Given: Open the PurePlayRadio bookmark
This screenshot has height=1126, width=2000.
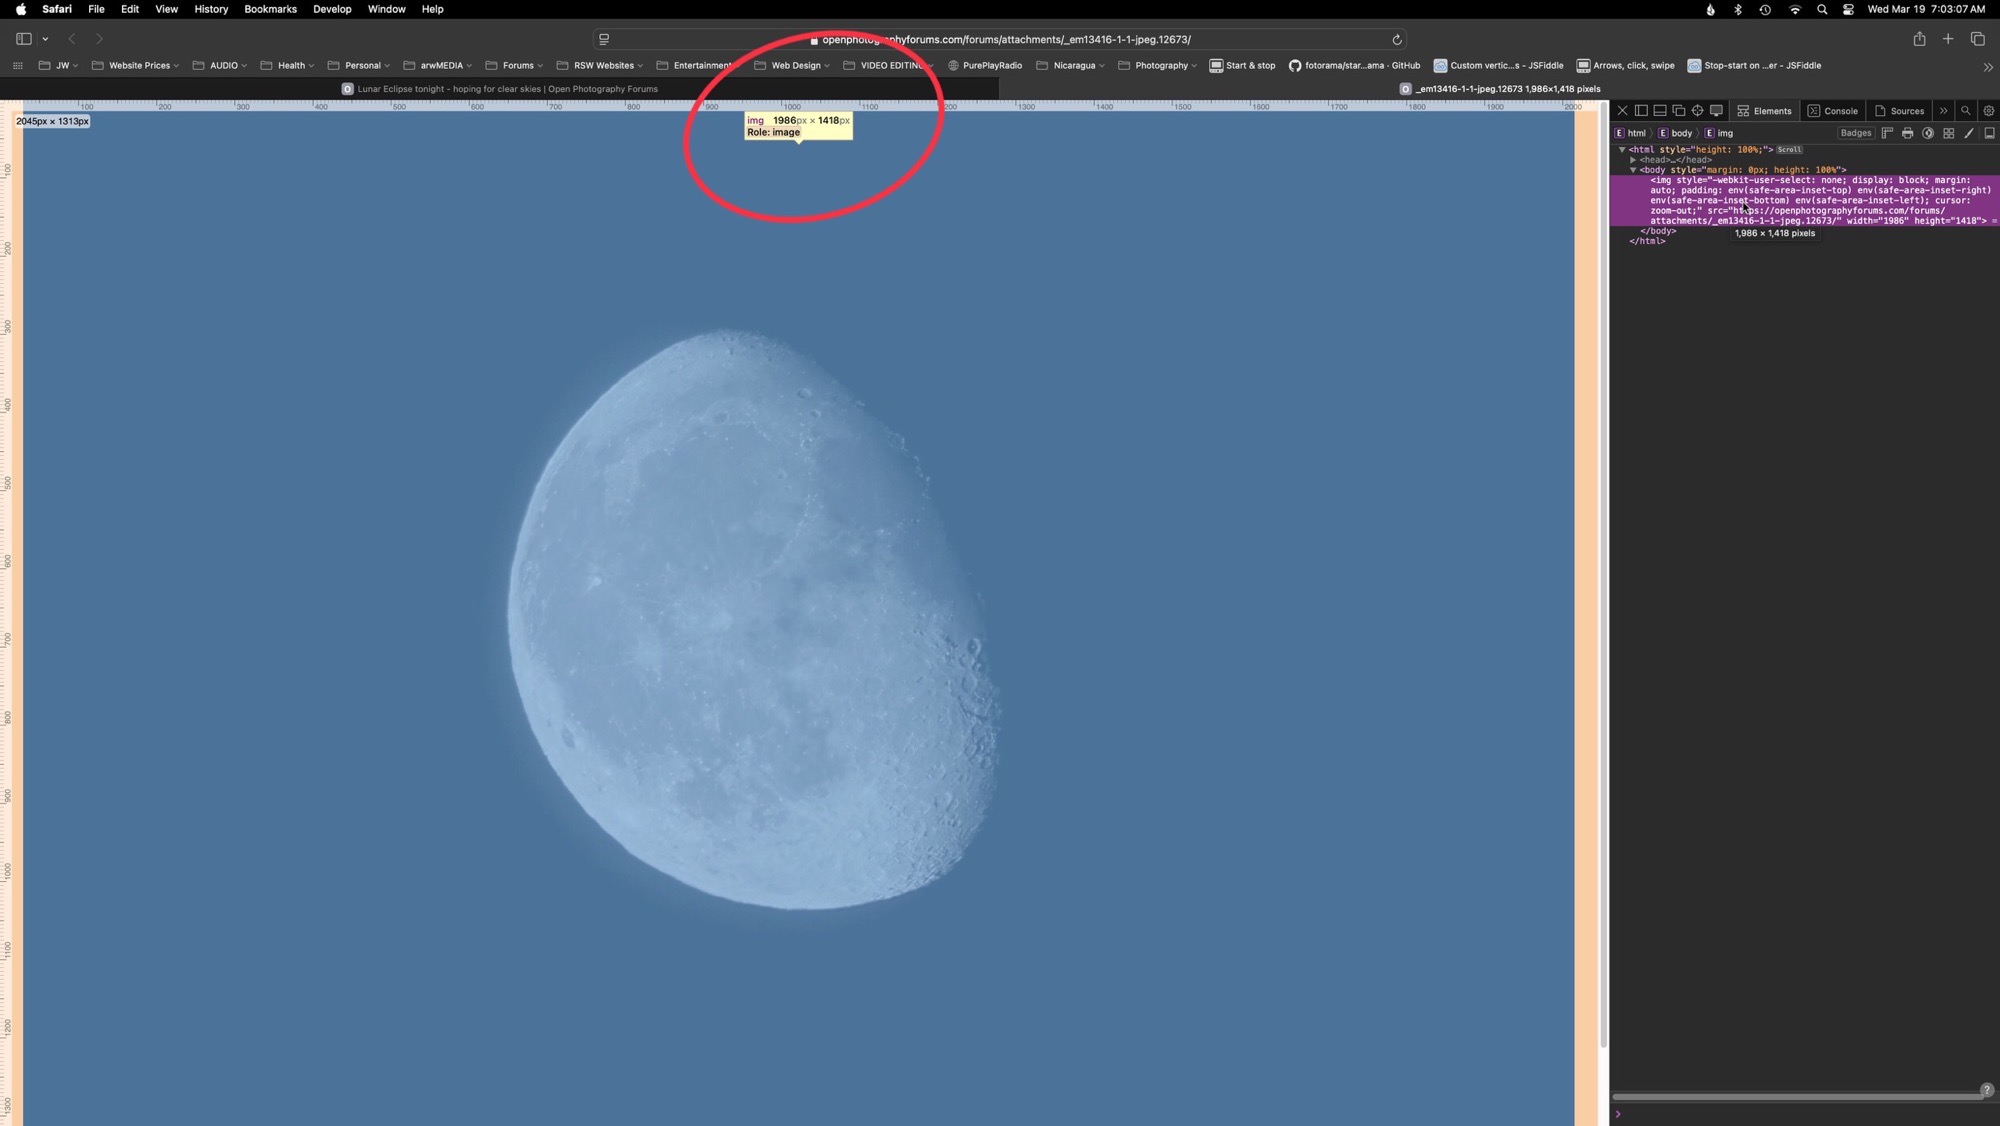Looking at the screenshot, I should [985, 66].
